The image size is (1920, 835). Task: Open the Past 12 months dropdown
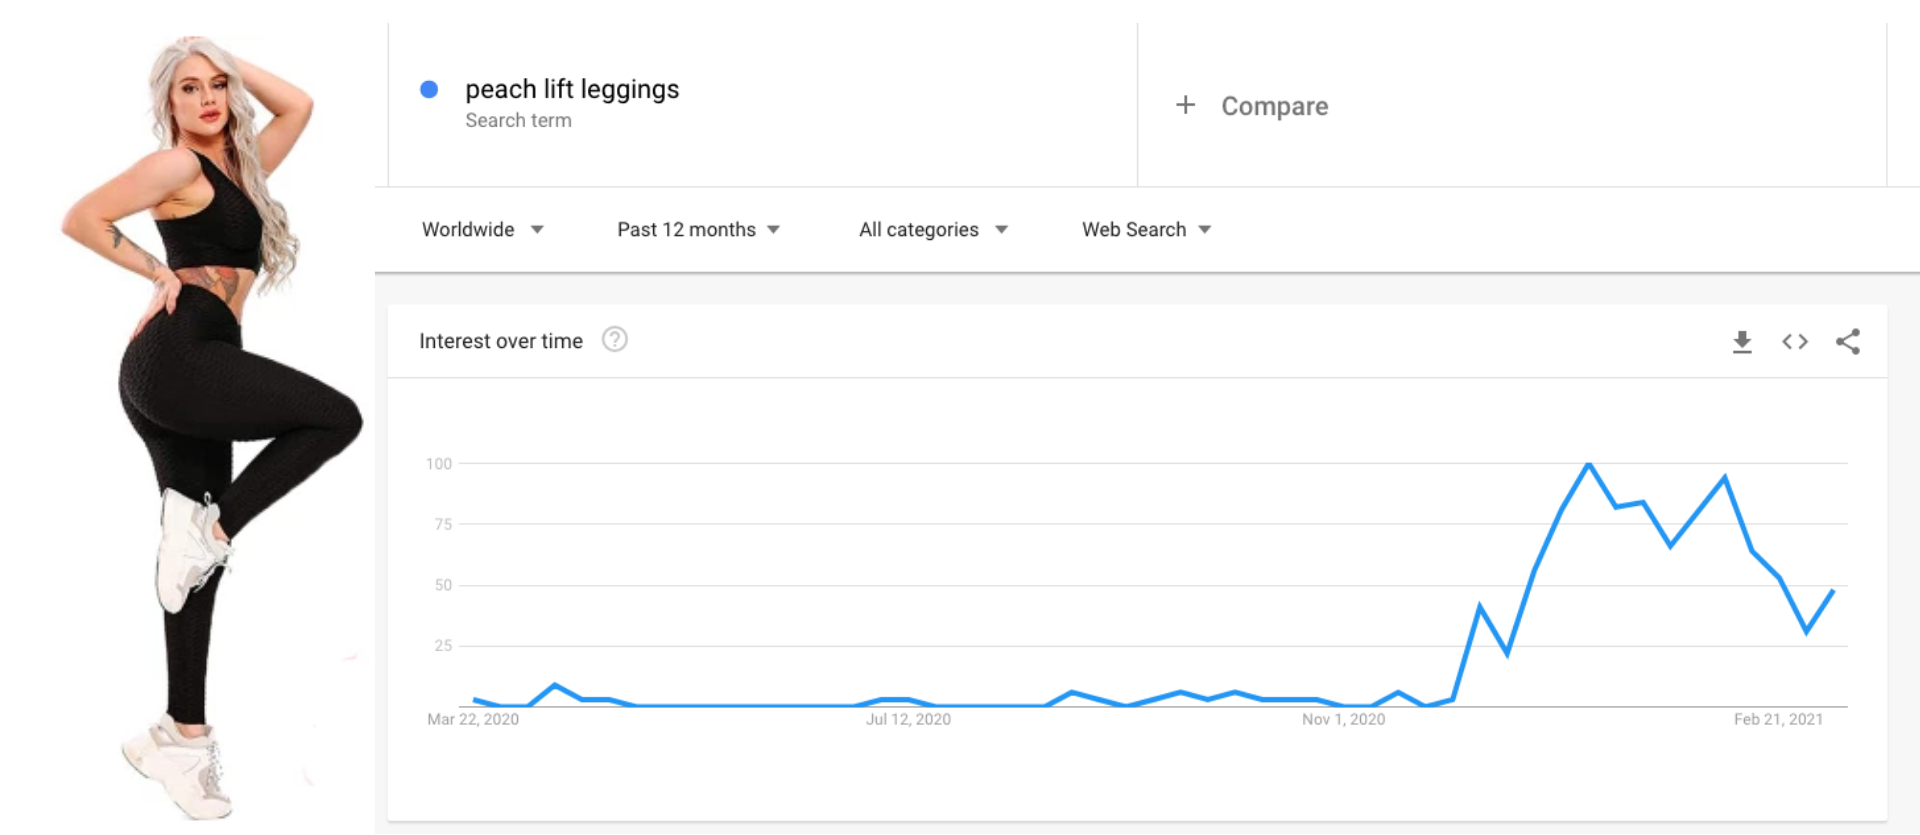tap(698, 230)
